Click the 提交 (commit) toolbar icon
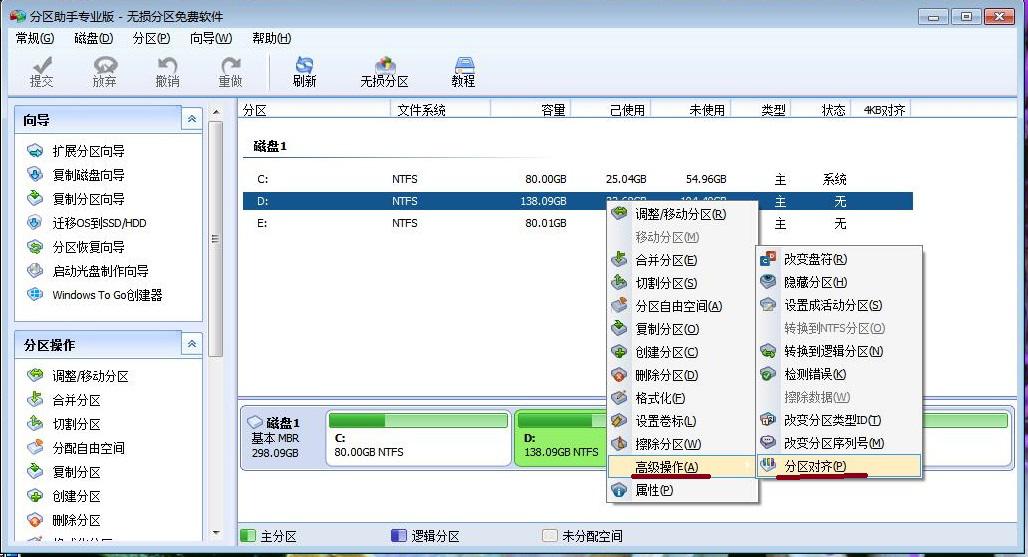1028x557 pixels. tap(42, 66)
